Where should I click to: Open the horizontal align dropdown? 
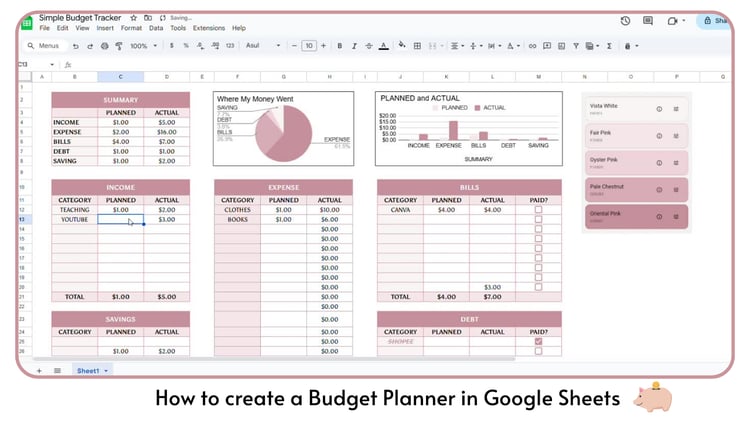[457, 46]
